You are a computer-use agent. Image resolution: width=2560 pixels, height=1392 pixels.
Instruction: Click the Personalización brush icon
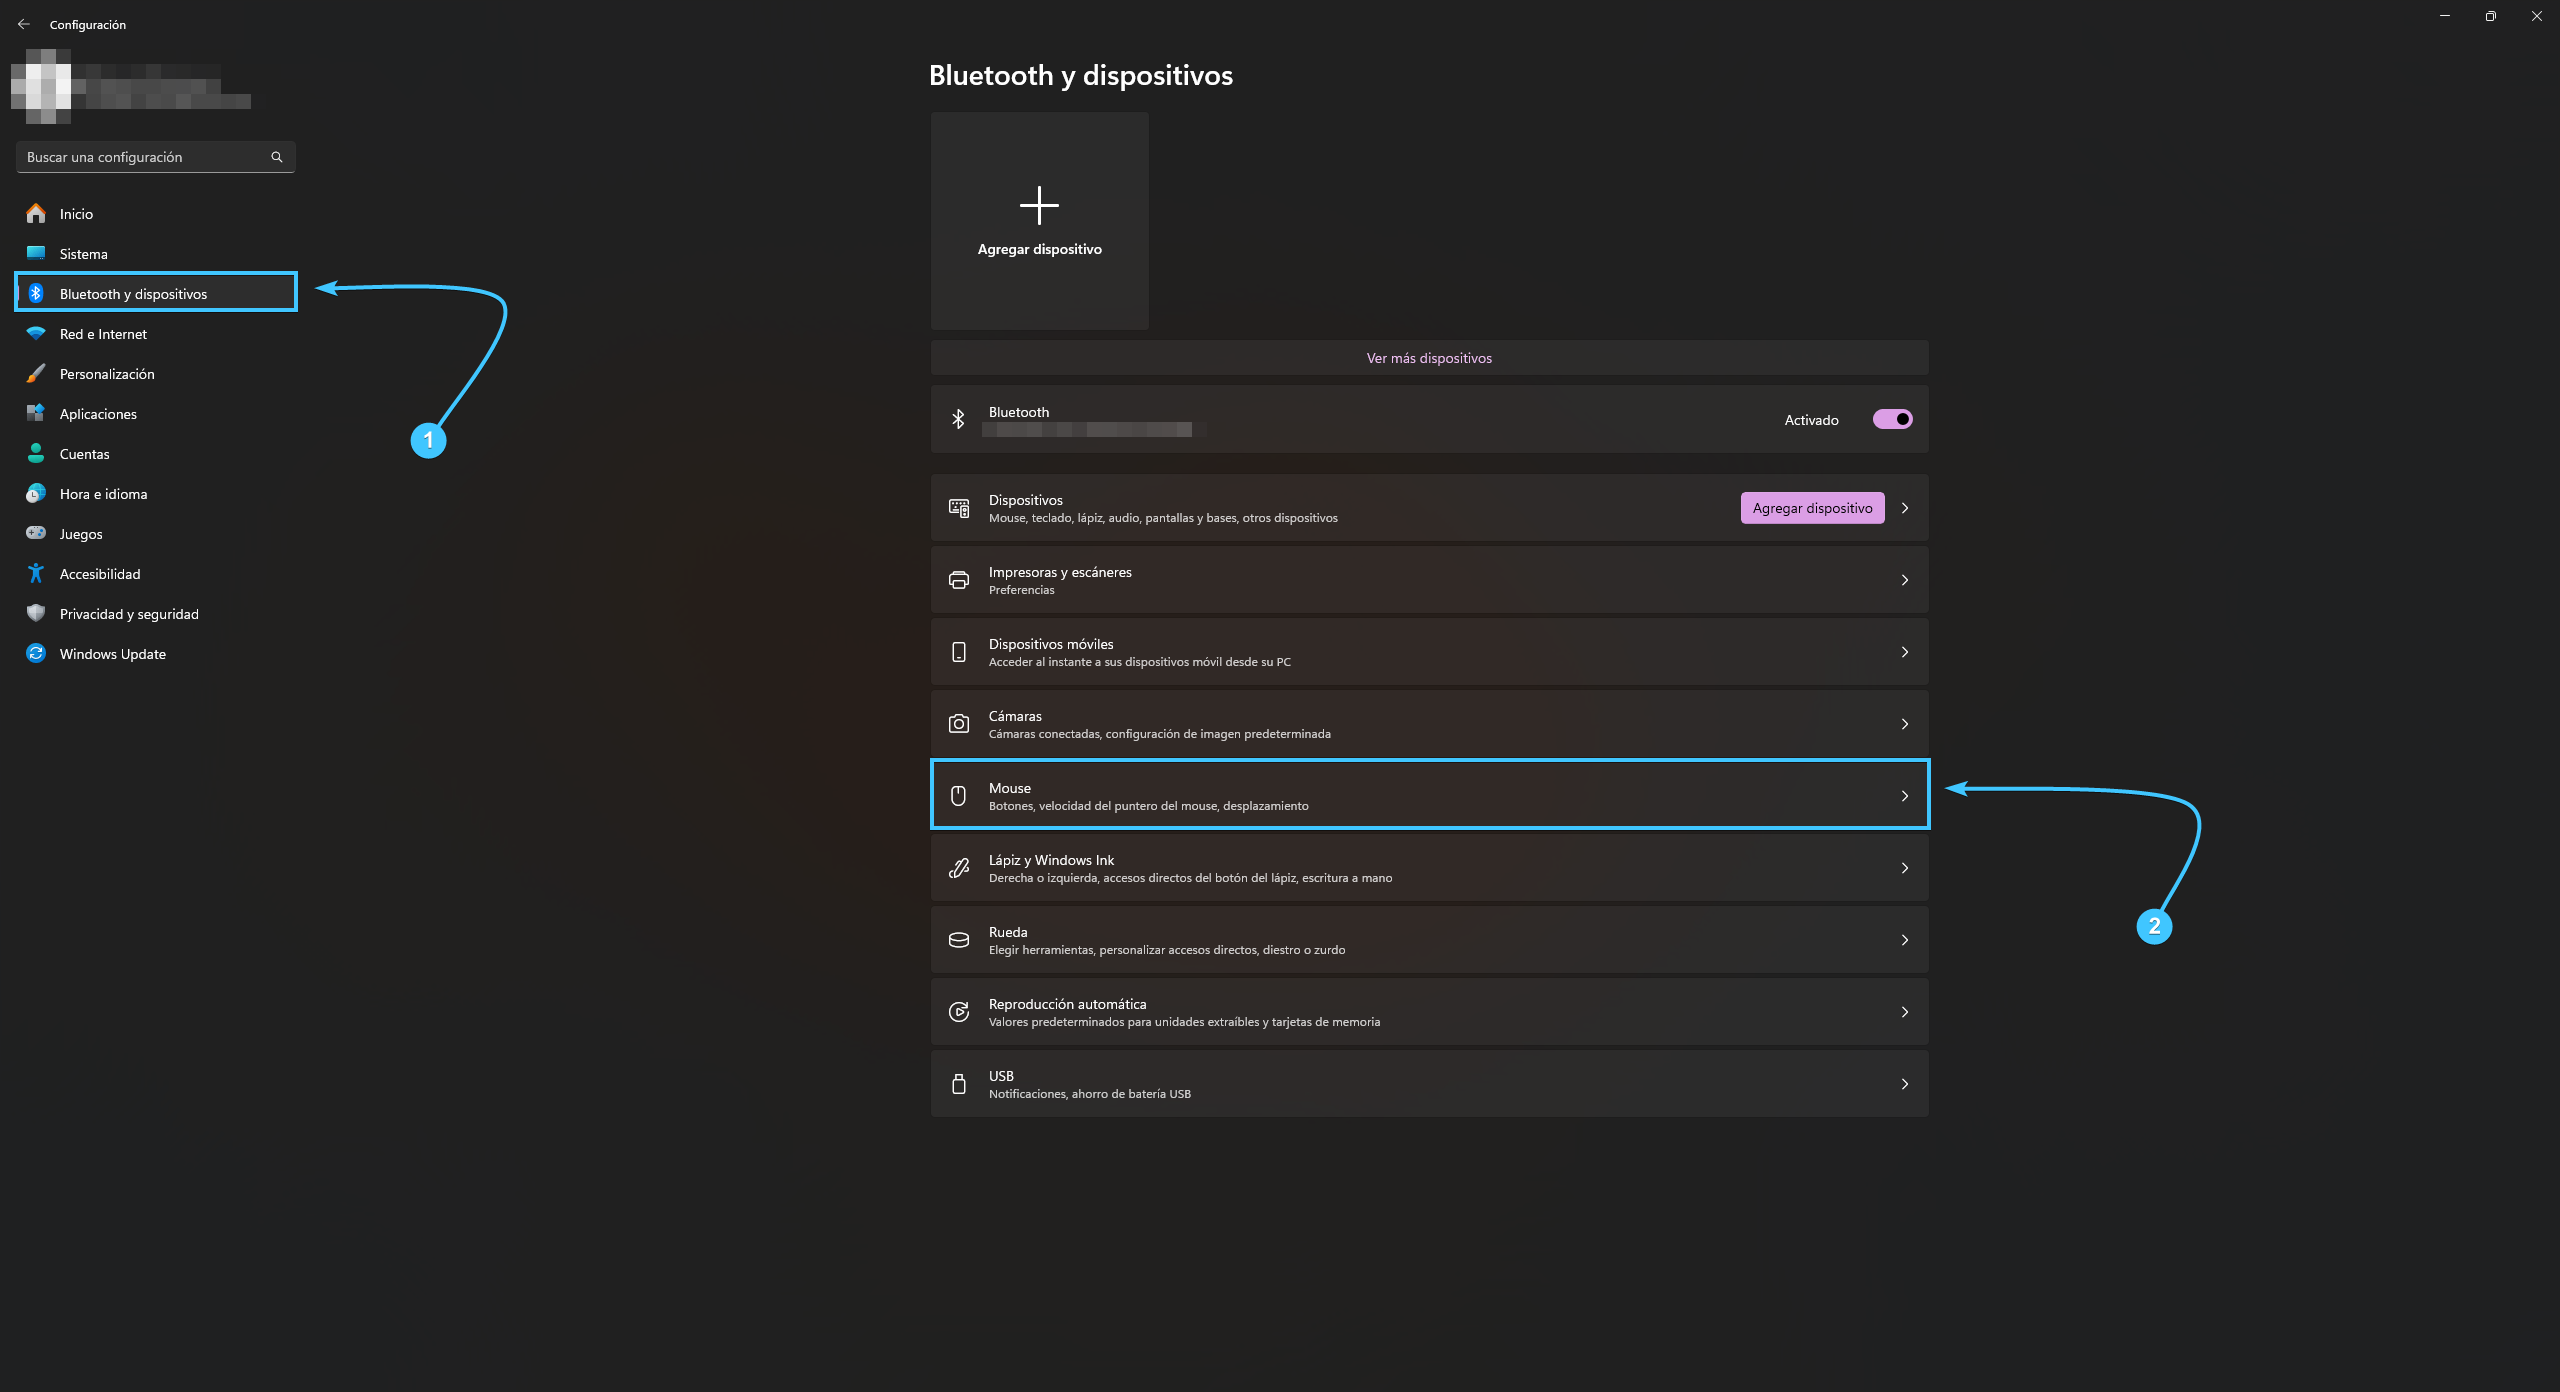pos(36,373)
